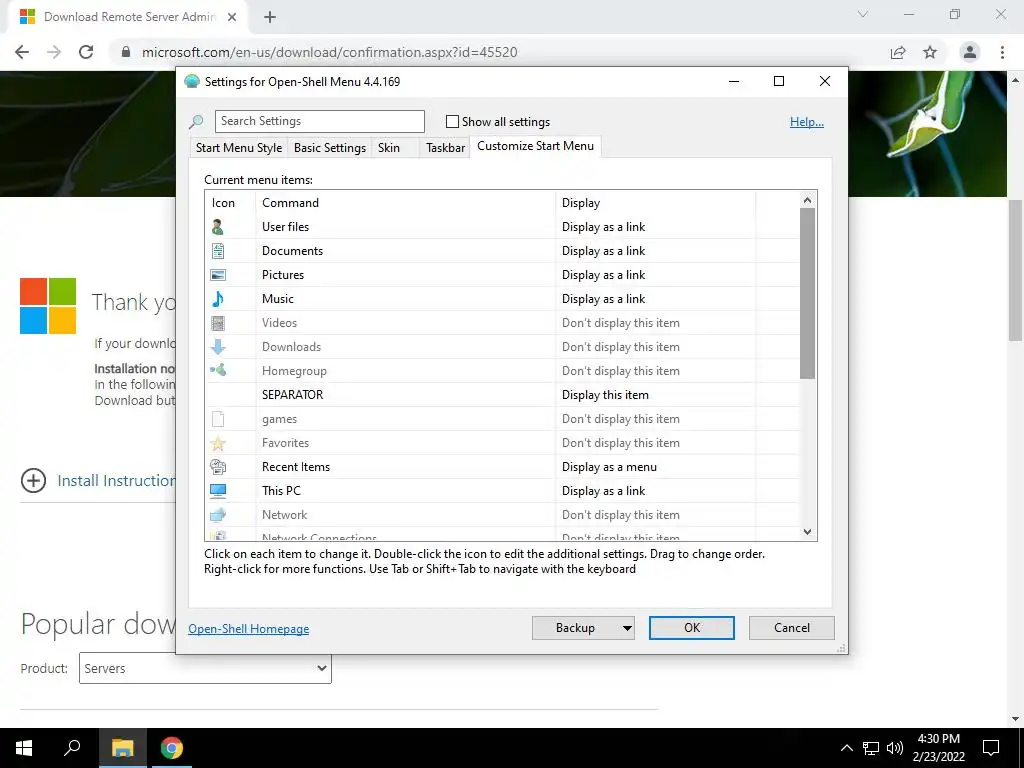Select Customize Start Menu tab

pyautogui.click(x=536, y=146)
